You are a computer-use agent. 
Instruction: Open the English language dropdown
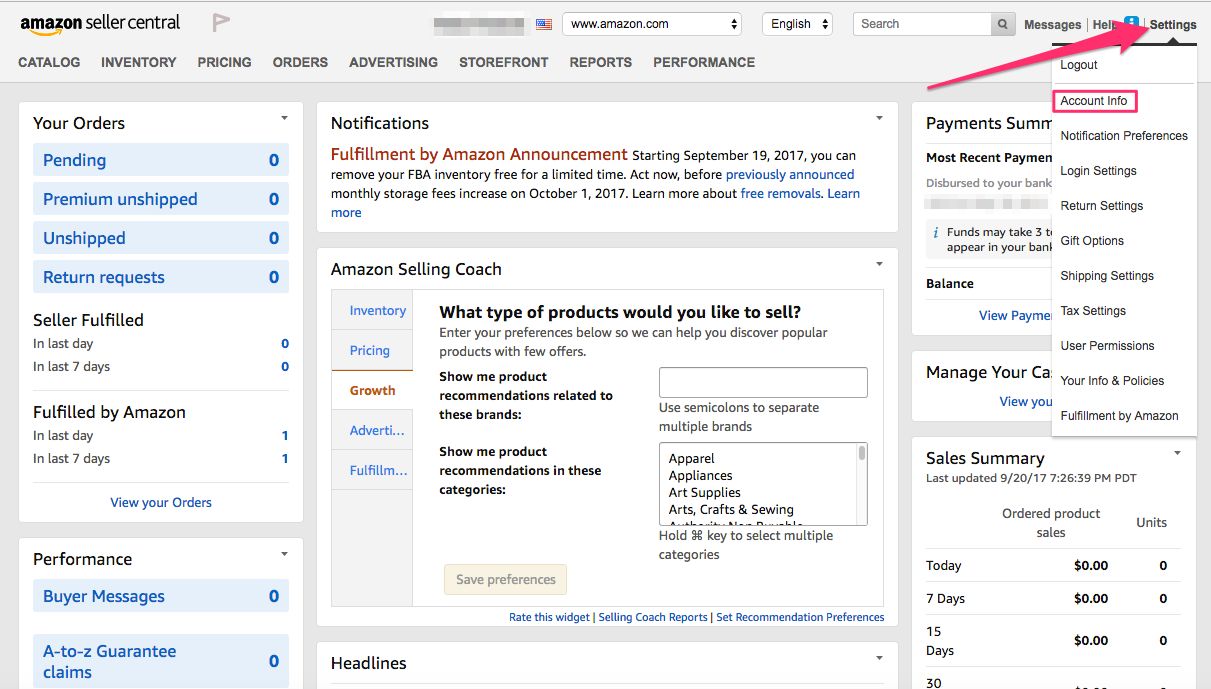point(797,24)
